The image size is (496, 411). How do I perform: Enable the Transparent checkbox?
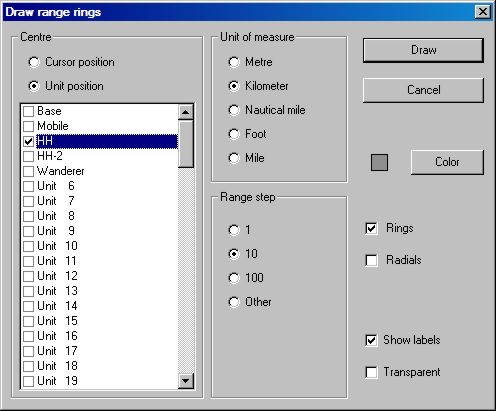point(371,372)
